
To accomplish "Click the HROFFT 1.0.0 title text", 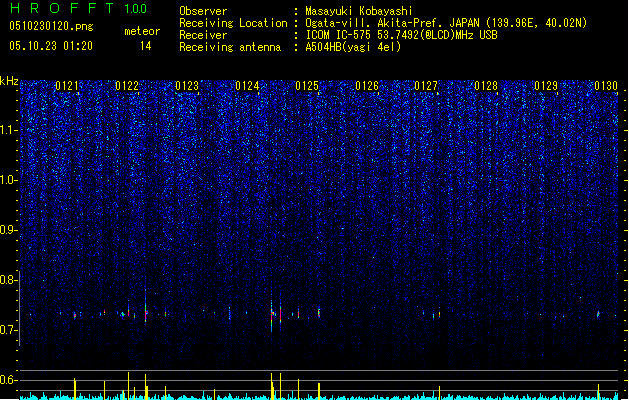I will tap(79, 8).
